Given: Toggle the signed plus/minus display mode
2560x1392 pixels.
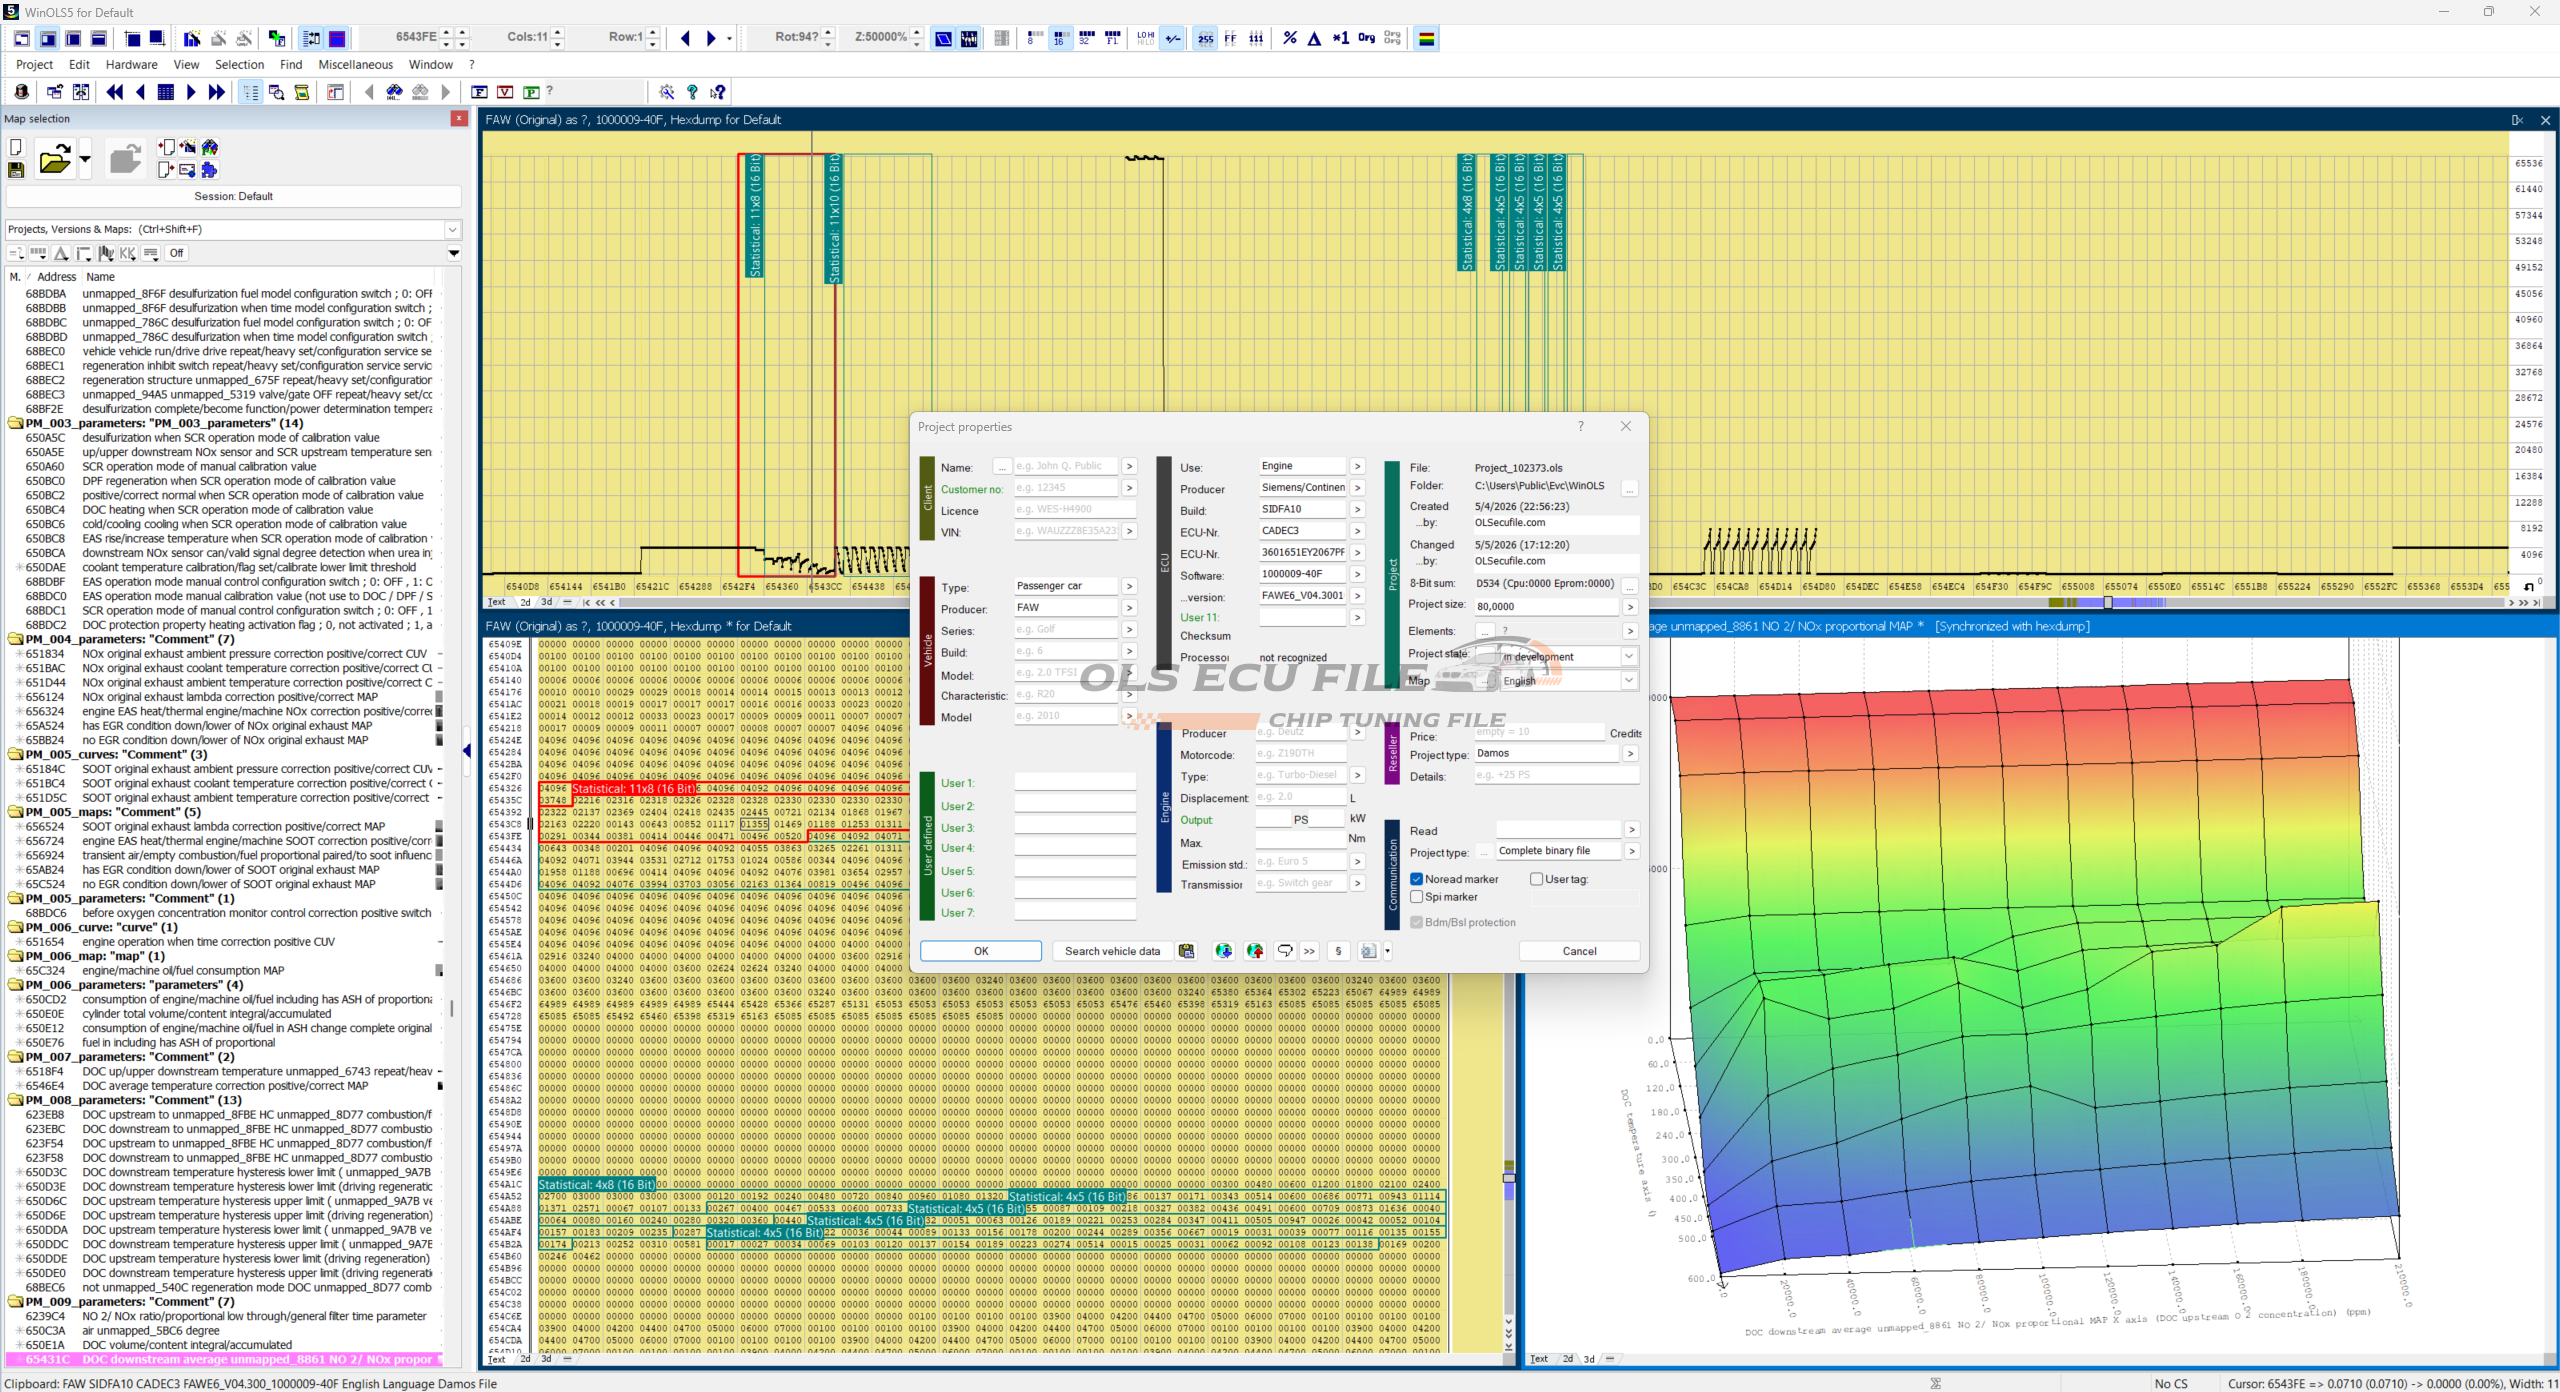Looking at the screenshot, I should (x=1173, y=38).
